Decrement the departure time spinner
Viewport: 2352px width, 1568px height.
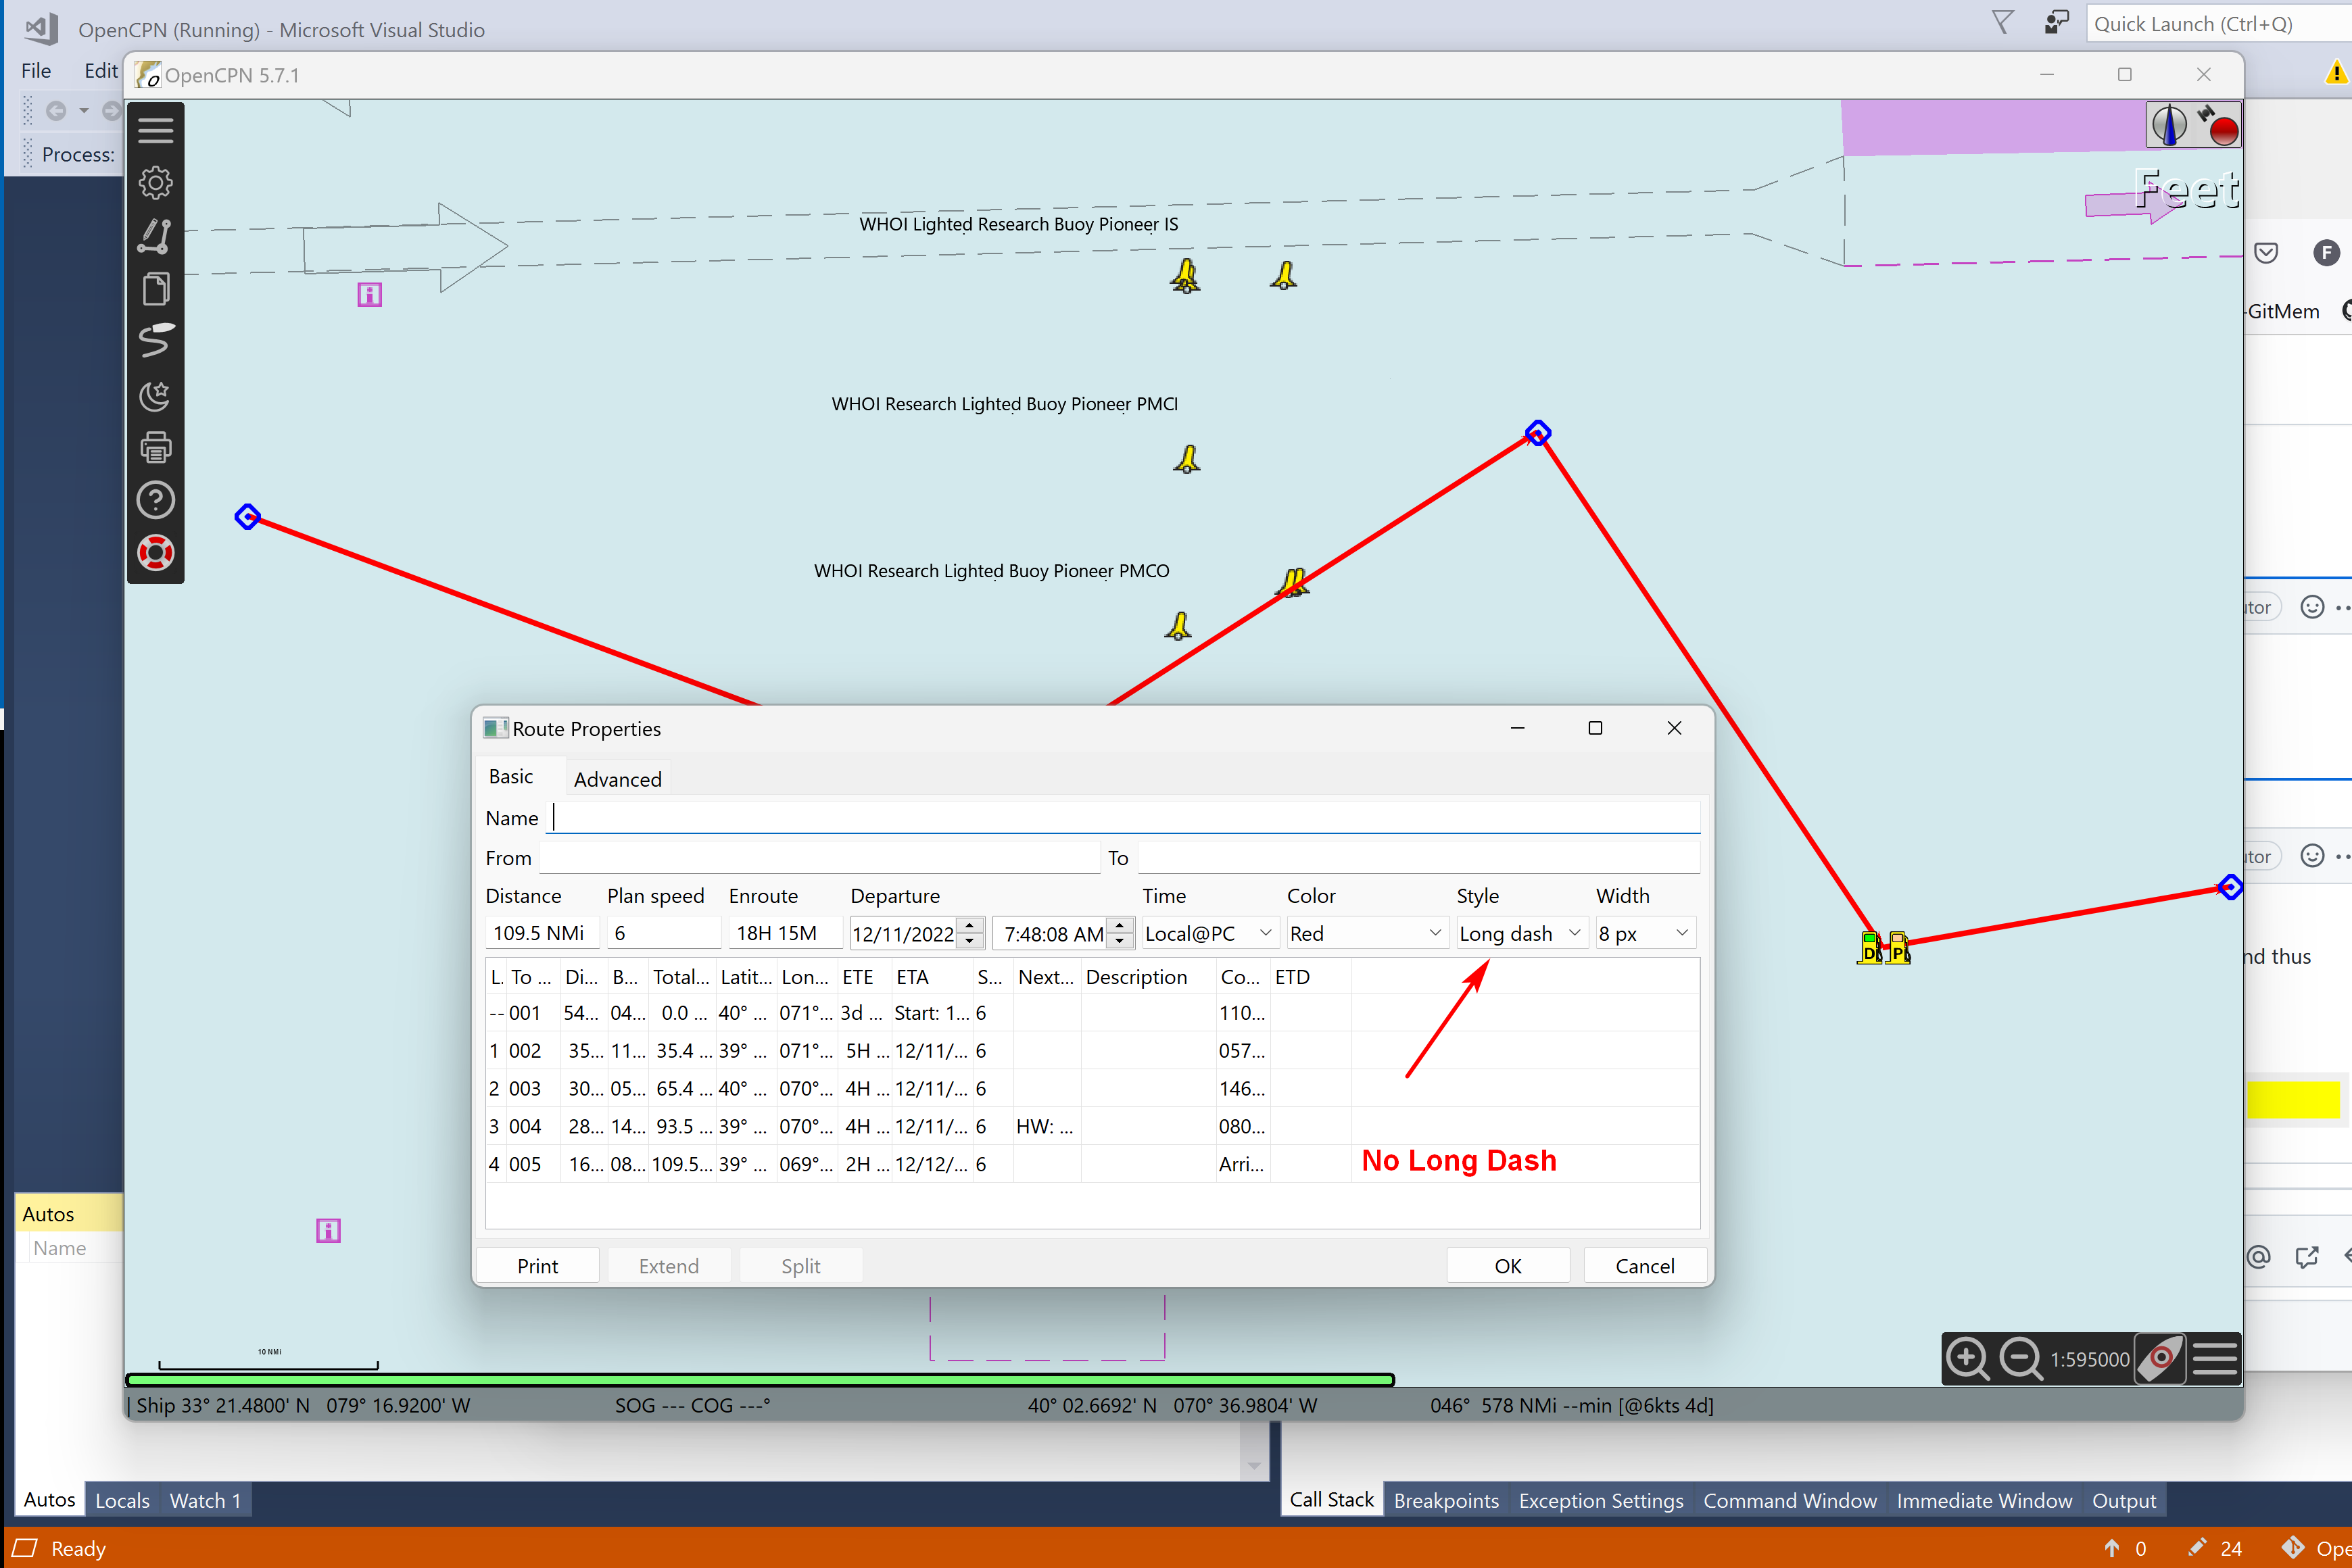[x=1121, y=941]
